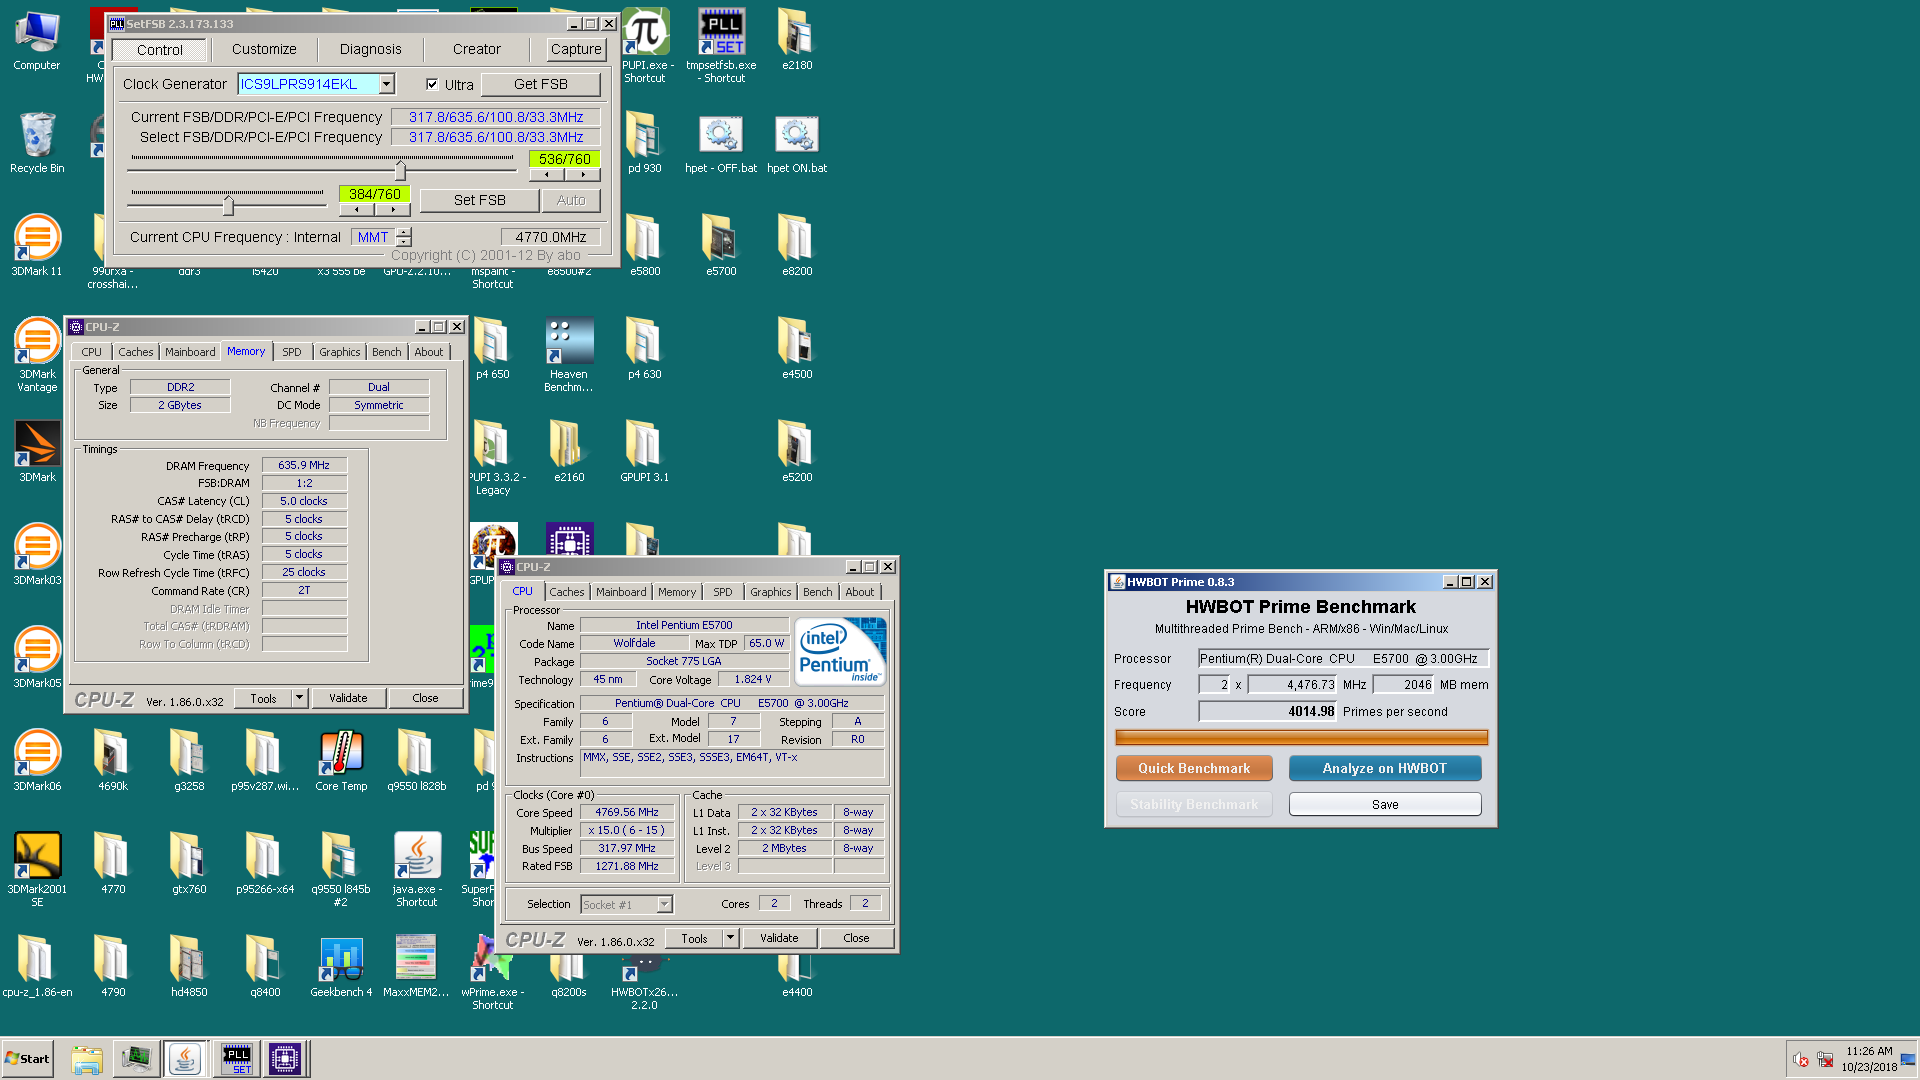Viewport: 1920px width, 1080px height.
Task: Toggle the Ultra checkbox in SetFSB
Action: (432, 84)
